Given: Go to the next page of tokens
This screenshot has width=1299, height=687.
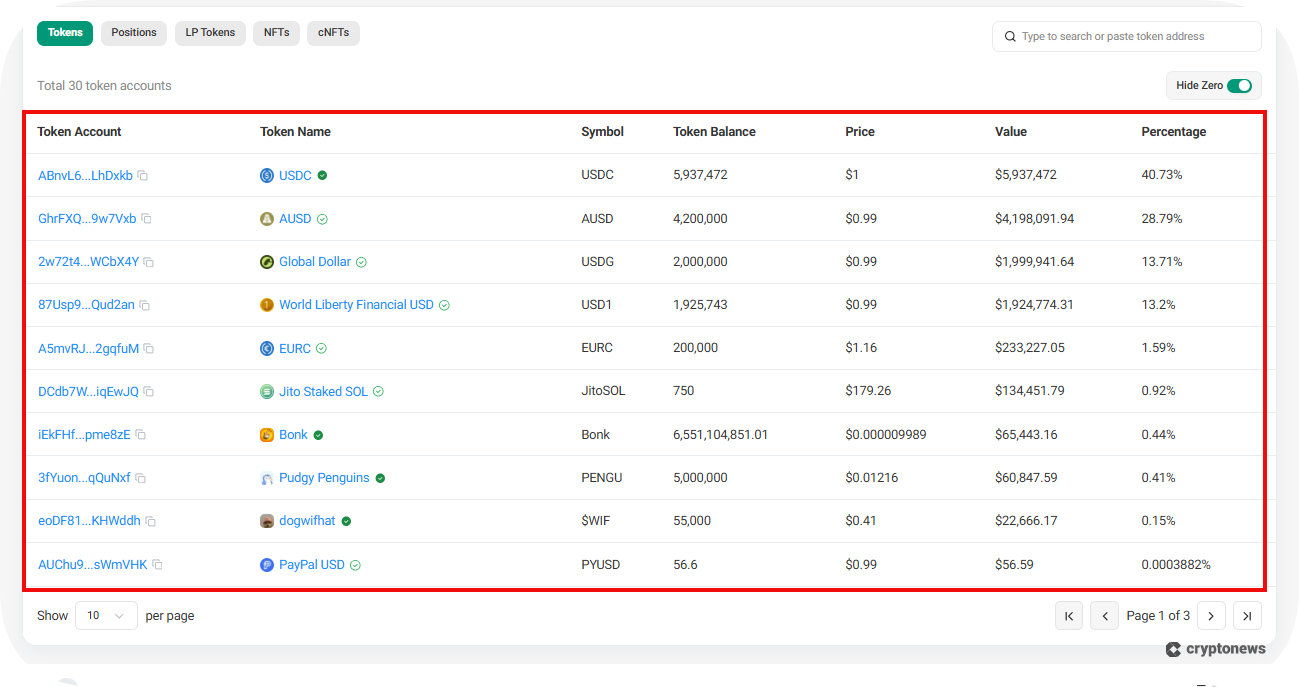Looking at the screenshot, I should coord(1211,615).
